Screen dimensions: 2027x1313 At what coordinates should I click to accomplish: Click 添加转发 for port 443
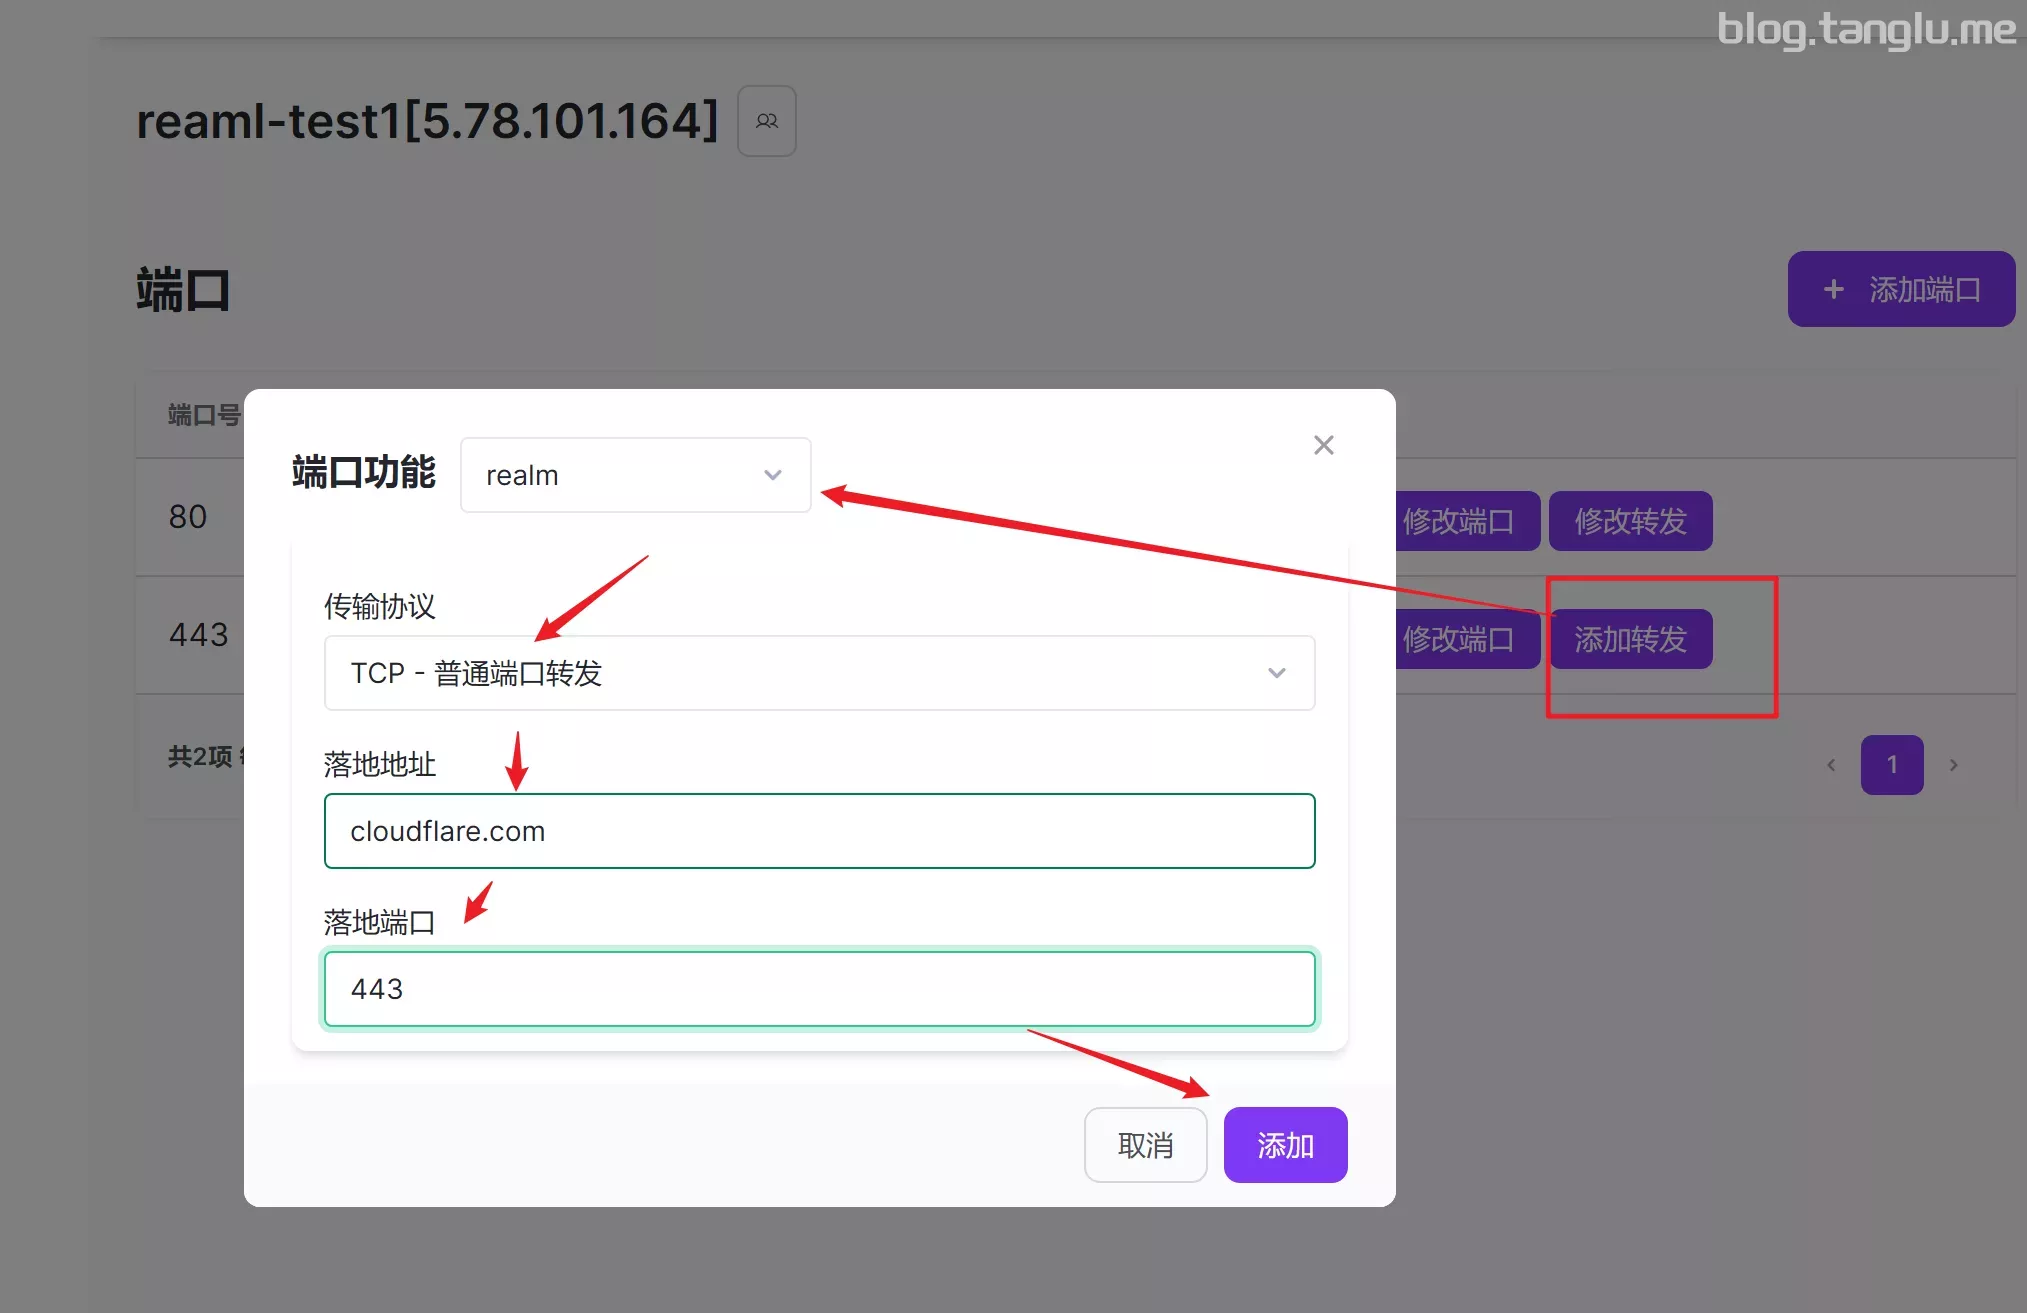pyautogui.click(x=1630, y=639)
